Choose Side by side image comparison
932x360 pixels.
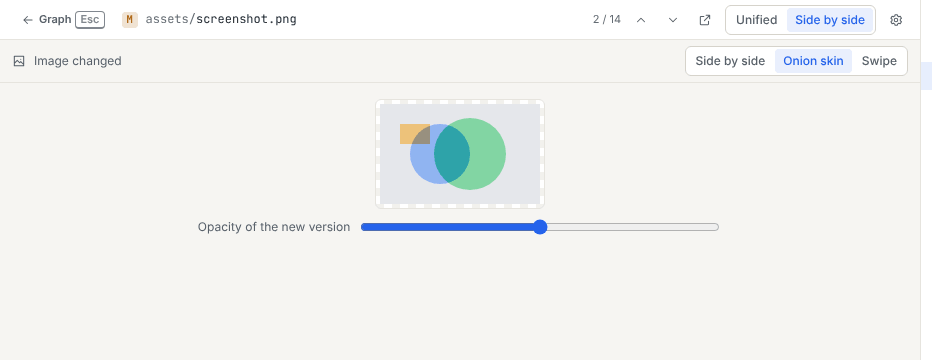730,61
